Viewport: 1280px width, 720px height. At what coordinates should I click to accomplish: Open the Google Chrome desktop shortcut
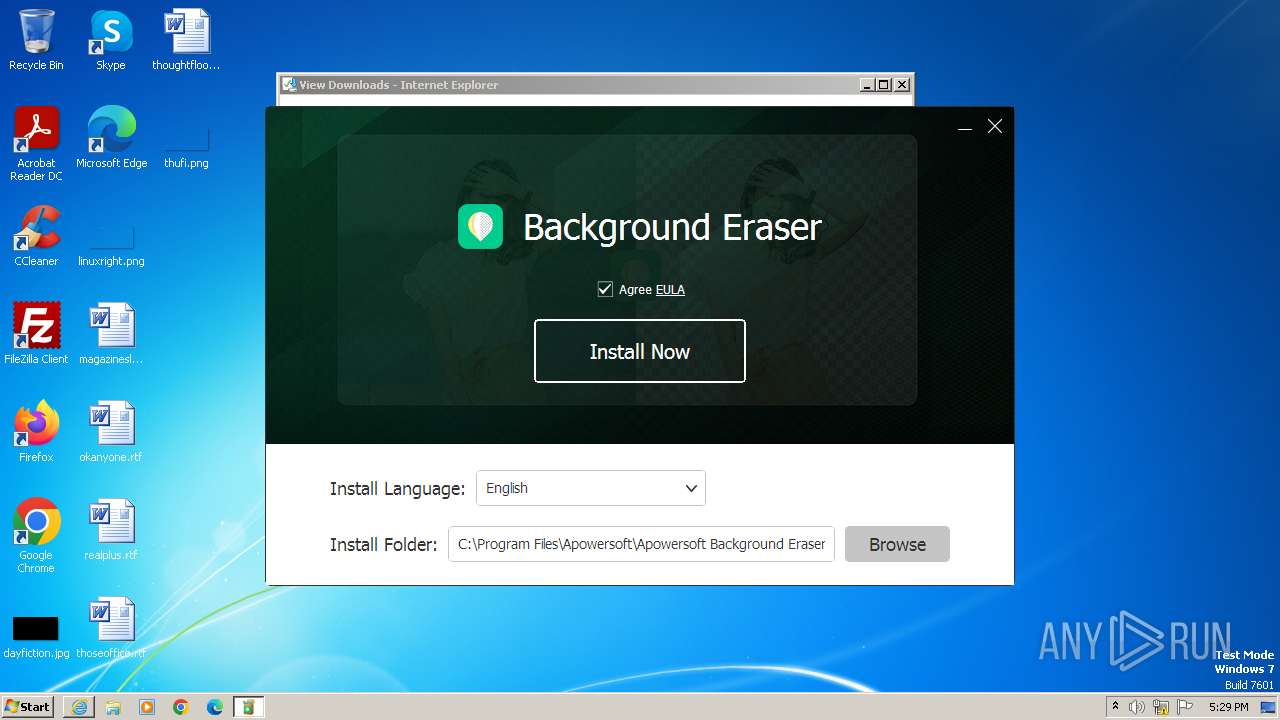point(36,536)
